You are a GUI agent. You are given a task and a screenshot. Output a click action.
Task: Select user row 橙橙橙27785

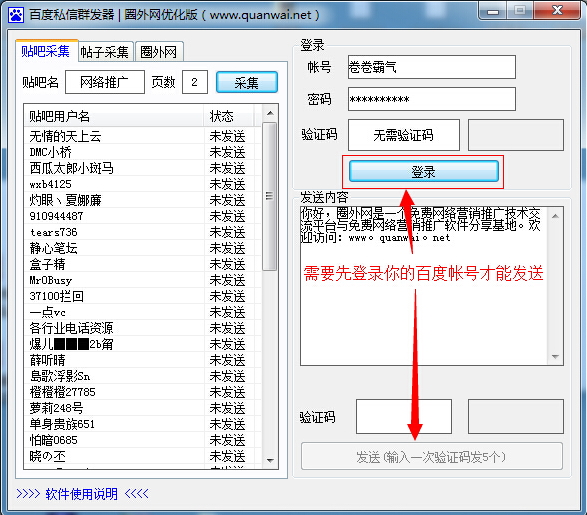[x=142, y=392]
